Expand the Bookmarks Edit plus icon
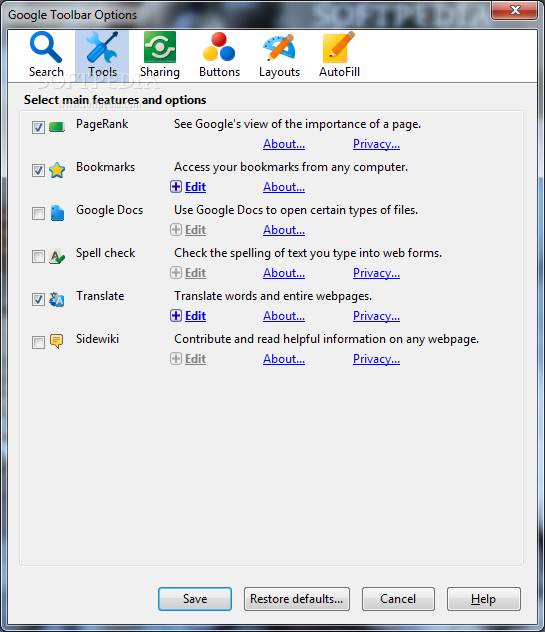The image size is (545, 632). [x=176, y=187]
